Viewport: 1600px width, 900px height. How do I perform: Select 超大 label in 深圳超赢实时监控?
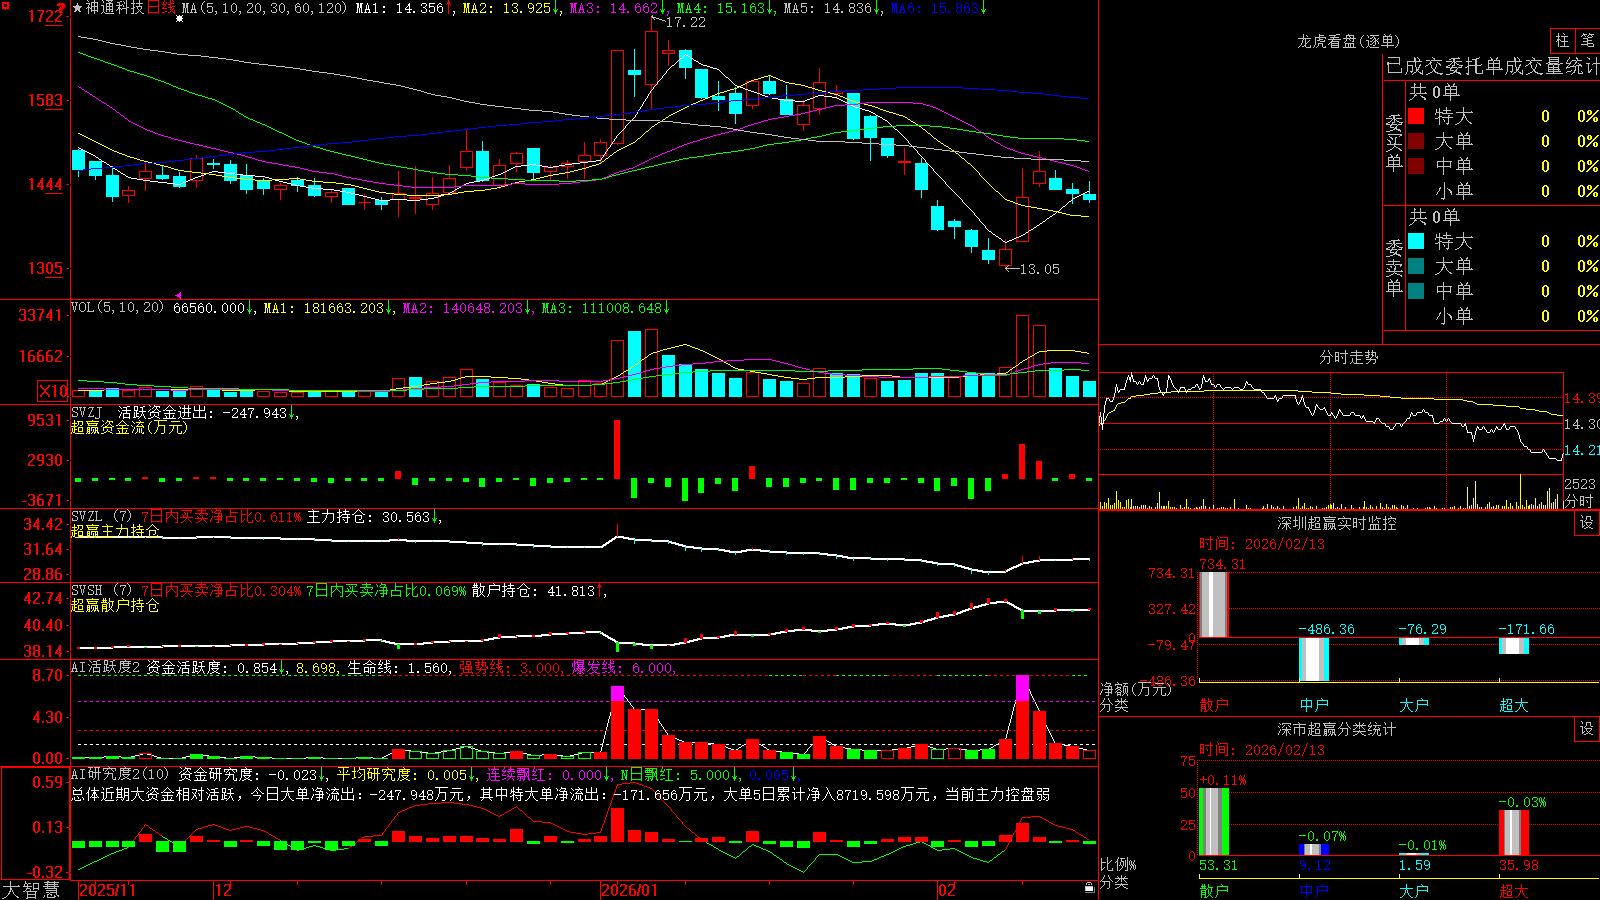(x=1514, y=705)
